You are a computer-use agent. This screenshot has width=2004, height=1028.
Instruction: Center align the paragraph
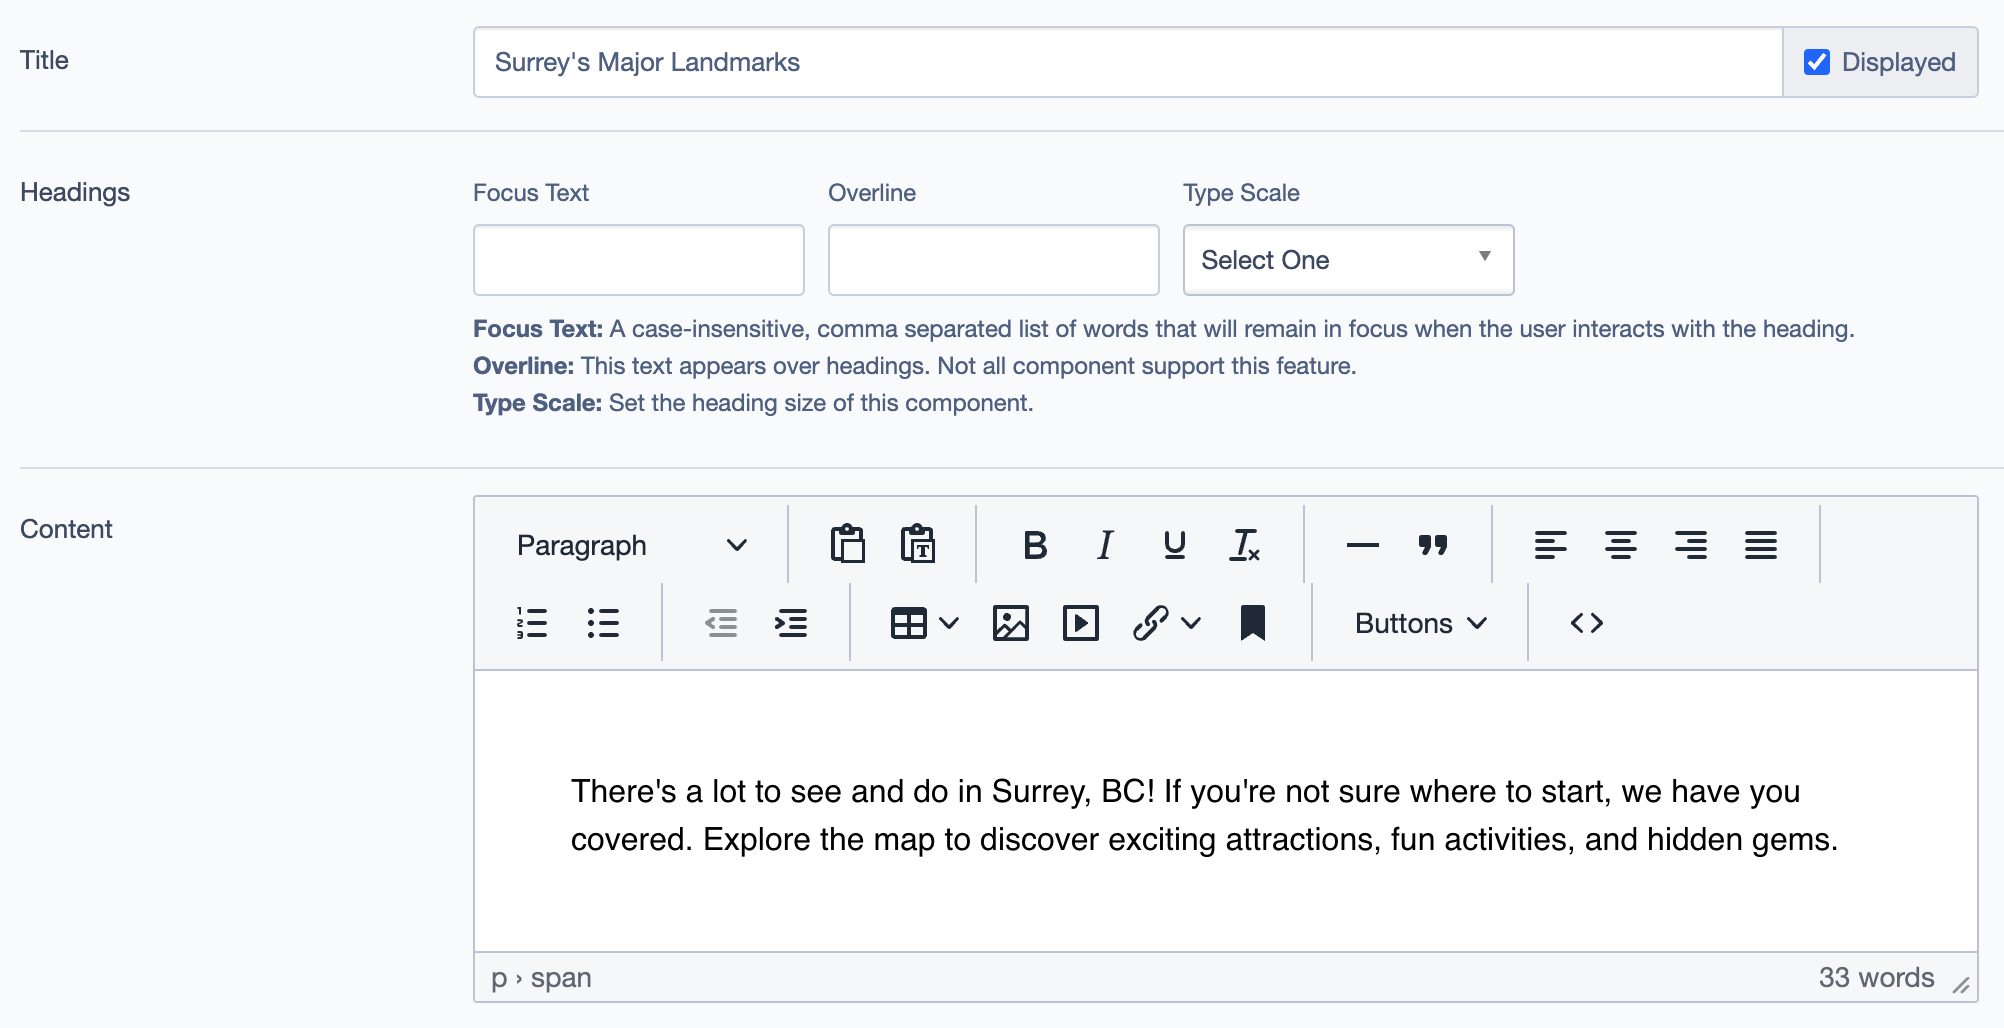tap(1620, 545)
